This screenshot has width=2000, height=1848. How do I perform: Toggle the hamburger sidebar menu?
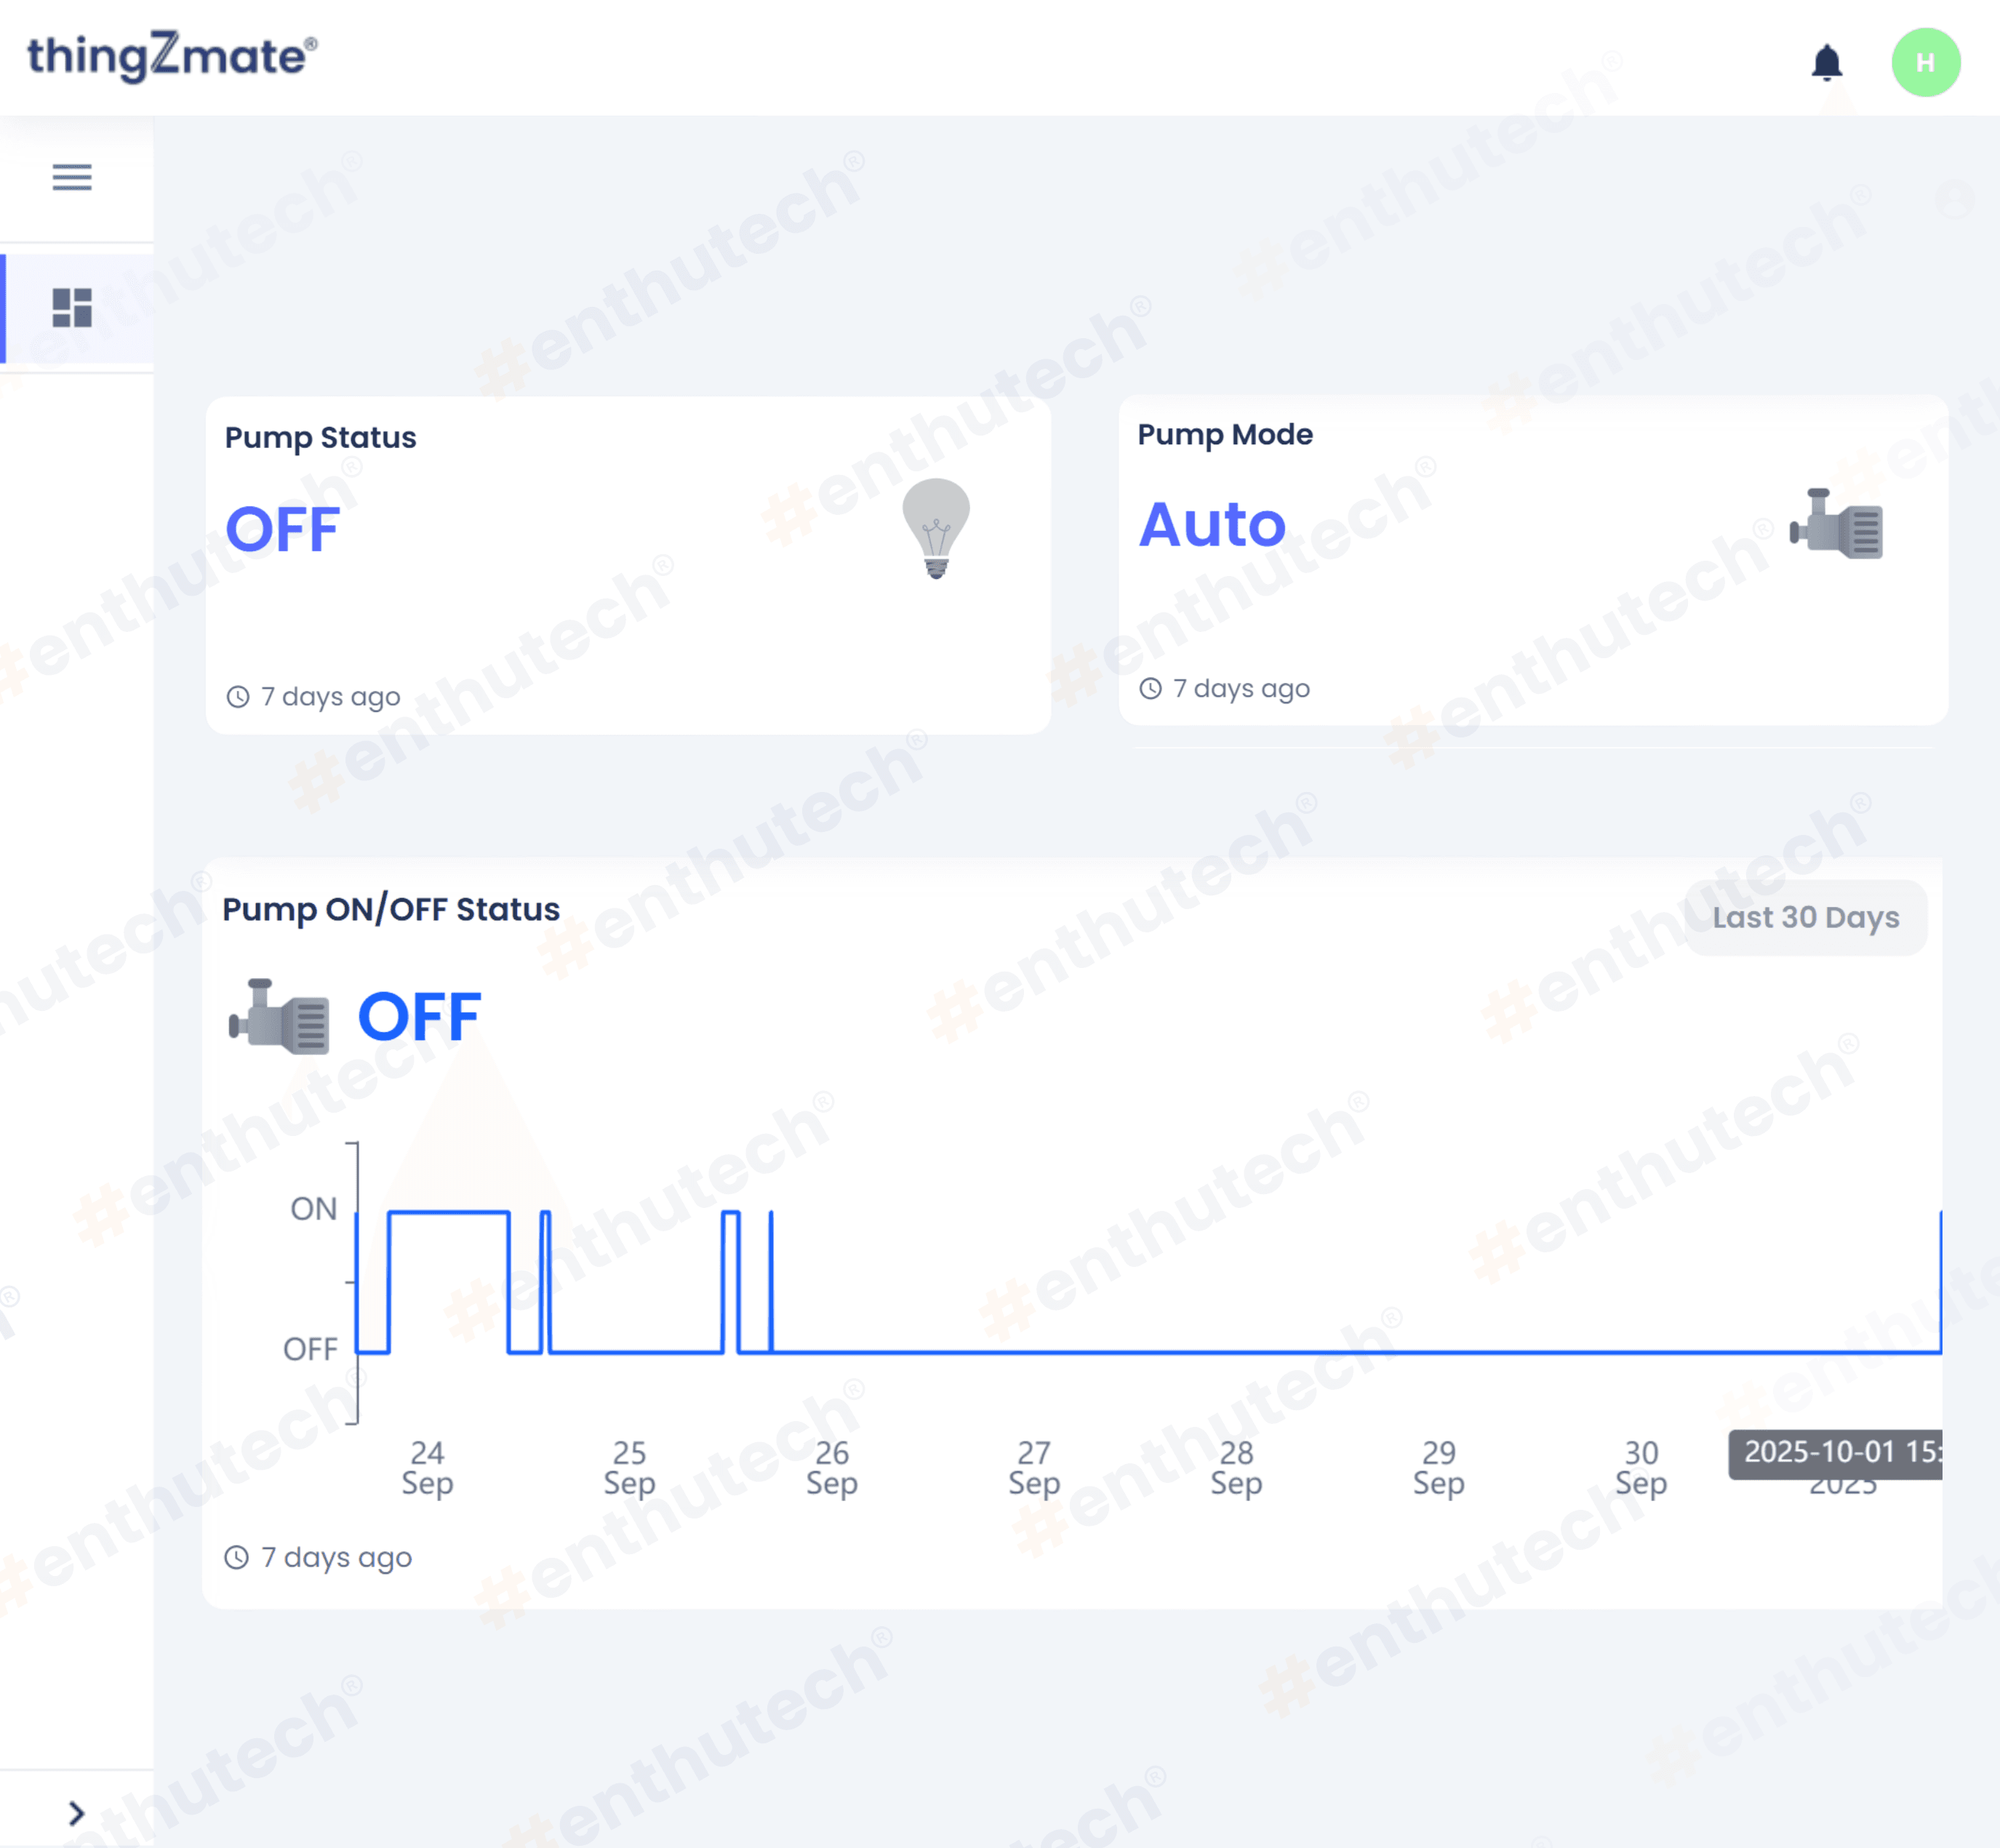coord(72,177)
